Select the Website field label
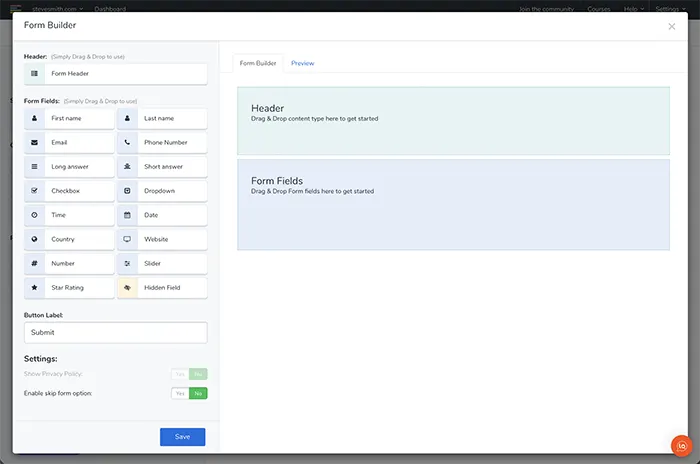The image size is (700, 464). pos(156,239)
